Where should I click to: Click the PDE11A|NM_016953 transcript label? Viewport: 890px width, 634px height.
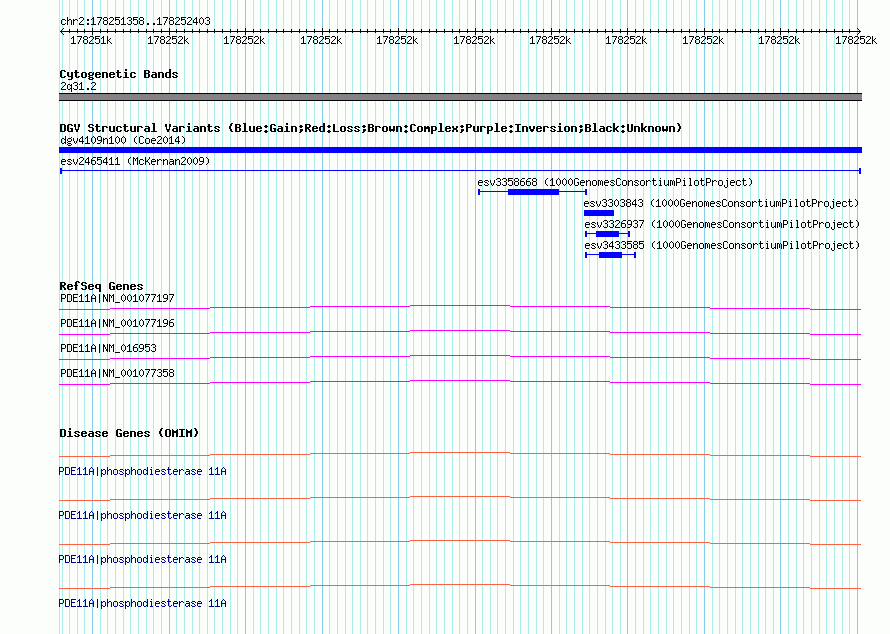pyautogui.click(x=108, y=349)
